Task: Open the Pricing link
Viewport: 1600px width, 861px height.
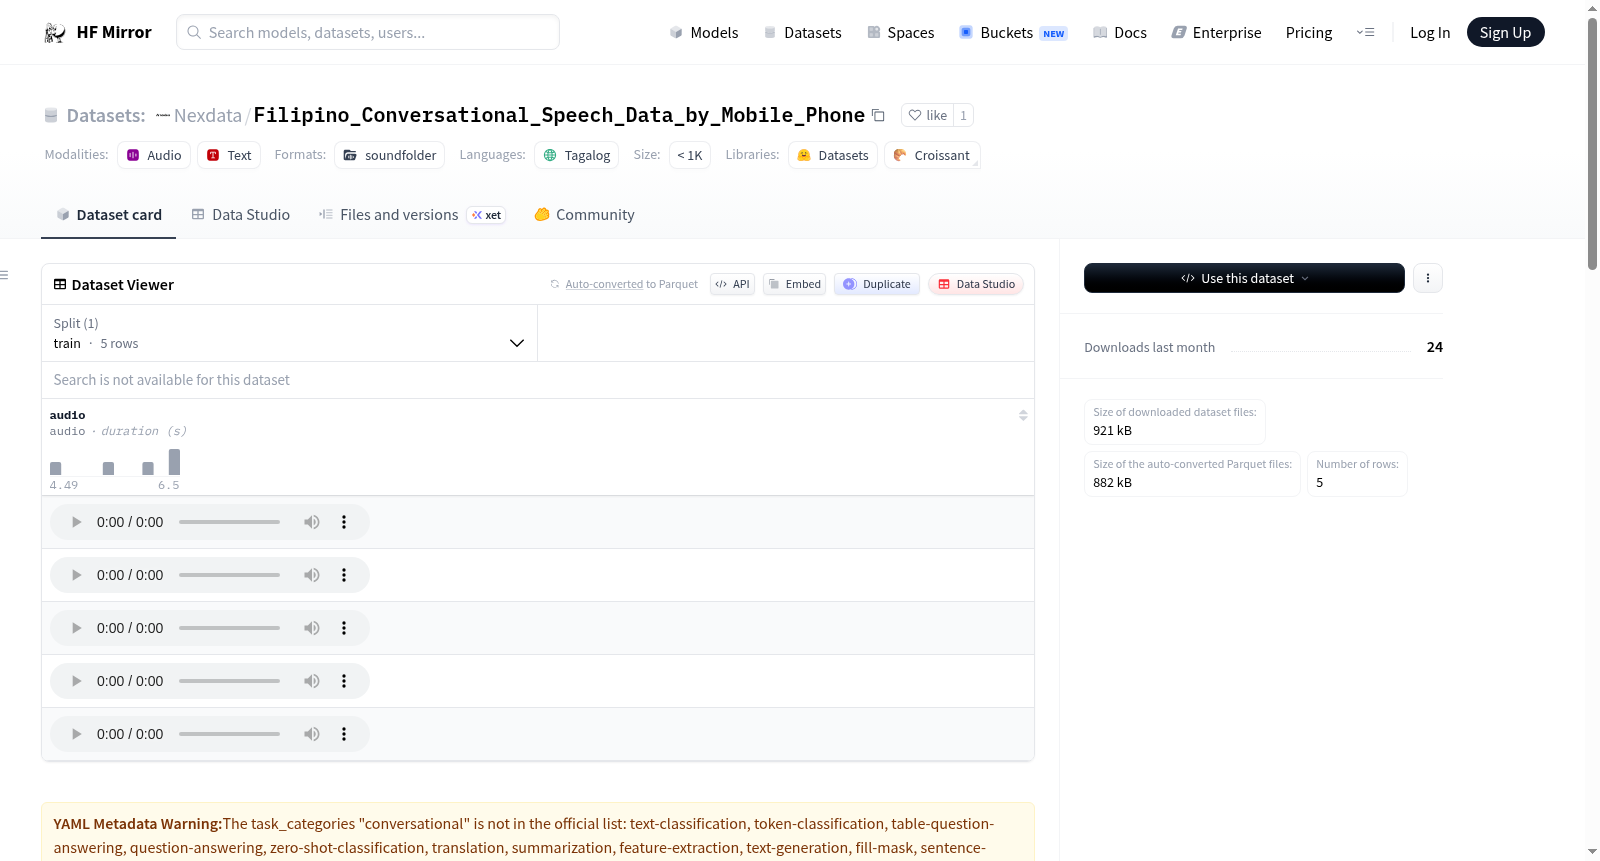Action: (x=1309, y=32)
